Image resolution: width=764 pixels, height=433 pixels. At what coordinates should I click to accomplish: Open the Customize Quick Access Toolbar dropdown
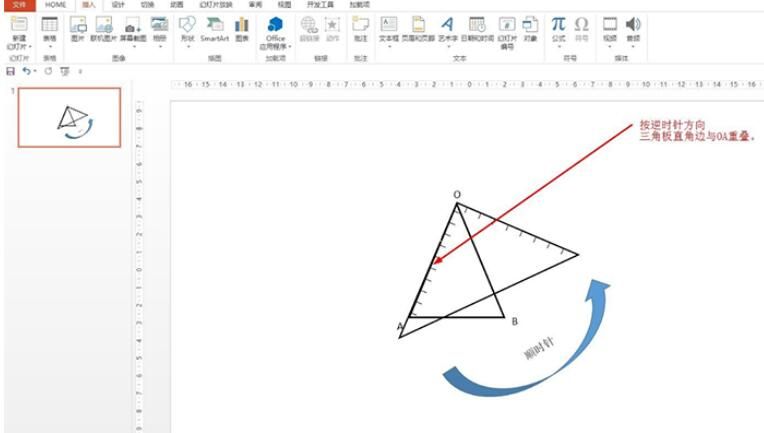pyautogui.click(x=80, y=71)
